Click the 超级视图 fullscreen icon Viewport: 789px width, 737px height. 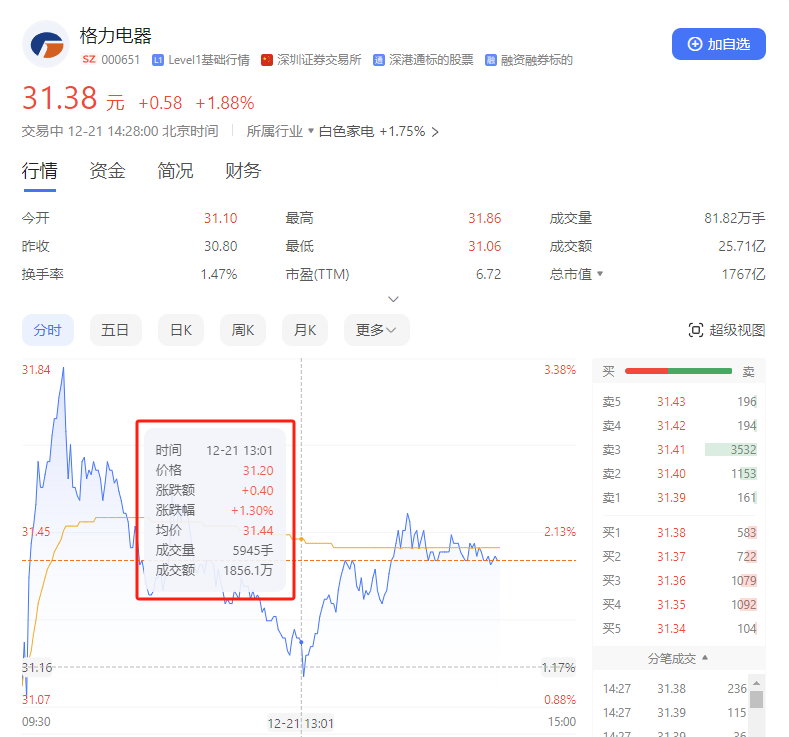[x=695, y=330]
